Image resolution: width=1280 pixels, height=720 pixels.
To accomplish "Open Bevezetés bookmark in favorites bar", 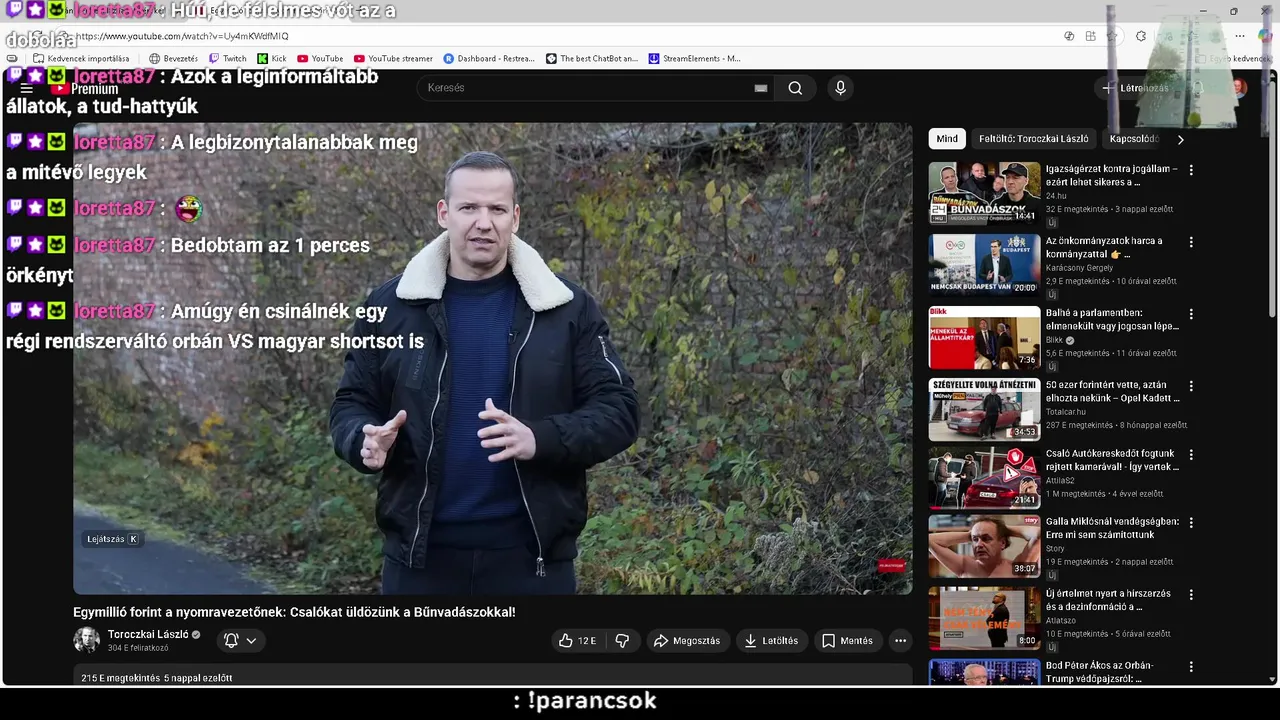I will [173, 58].
